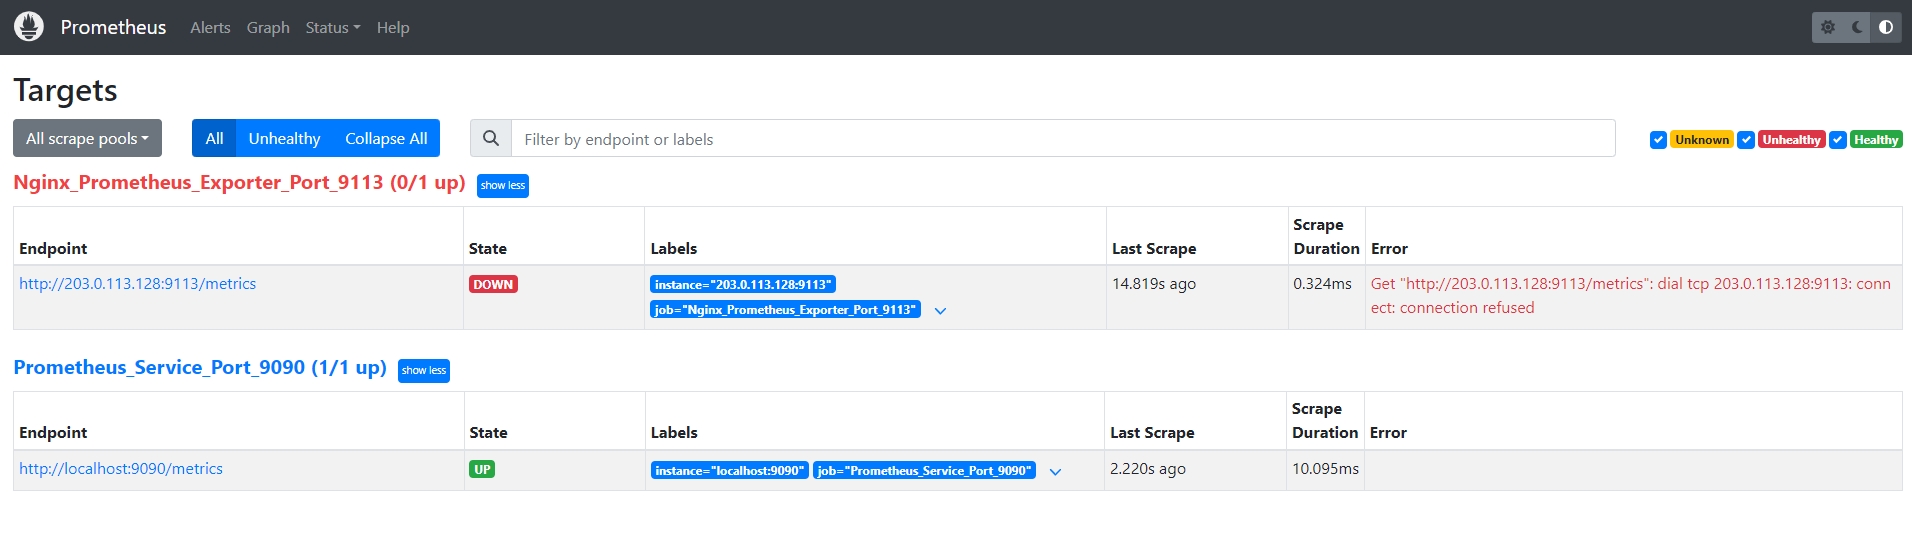Open the All scrape pools dropdown

[x=87, y=139]
